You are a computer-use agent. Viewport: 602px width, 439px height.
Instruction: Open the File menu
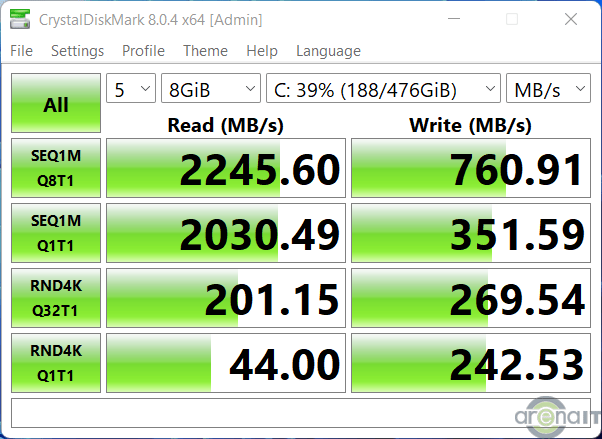pos(21,51)
